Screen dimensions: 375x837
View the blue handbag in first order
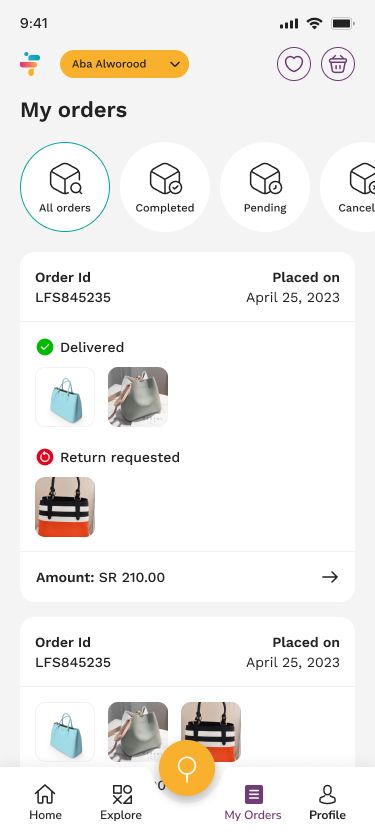point(65,397)
